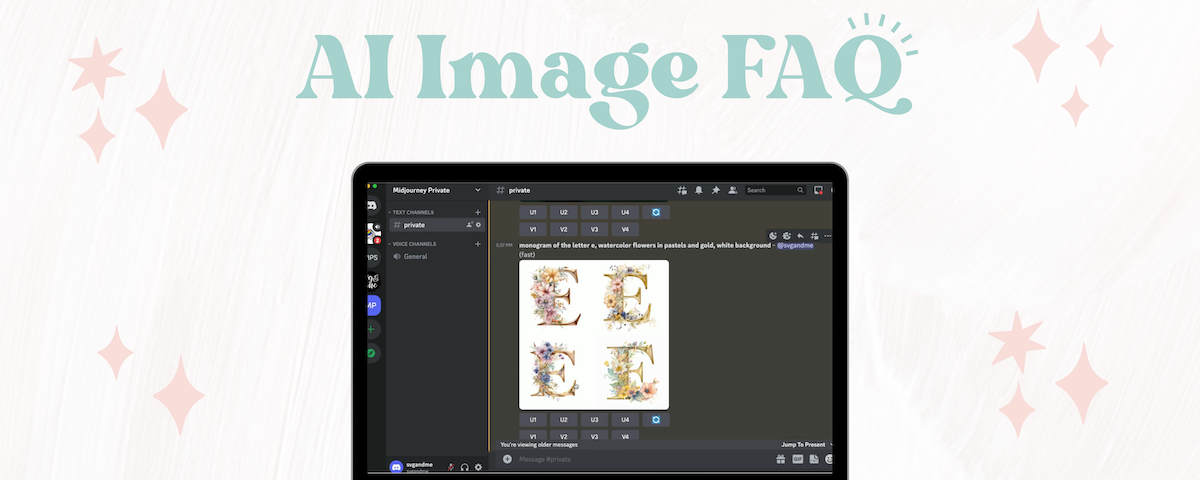1200x480 pixels.
Task: Open sticker picker
Action: click(x=814, y=459)
